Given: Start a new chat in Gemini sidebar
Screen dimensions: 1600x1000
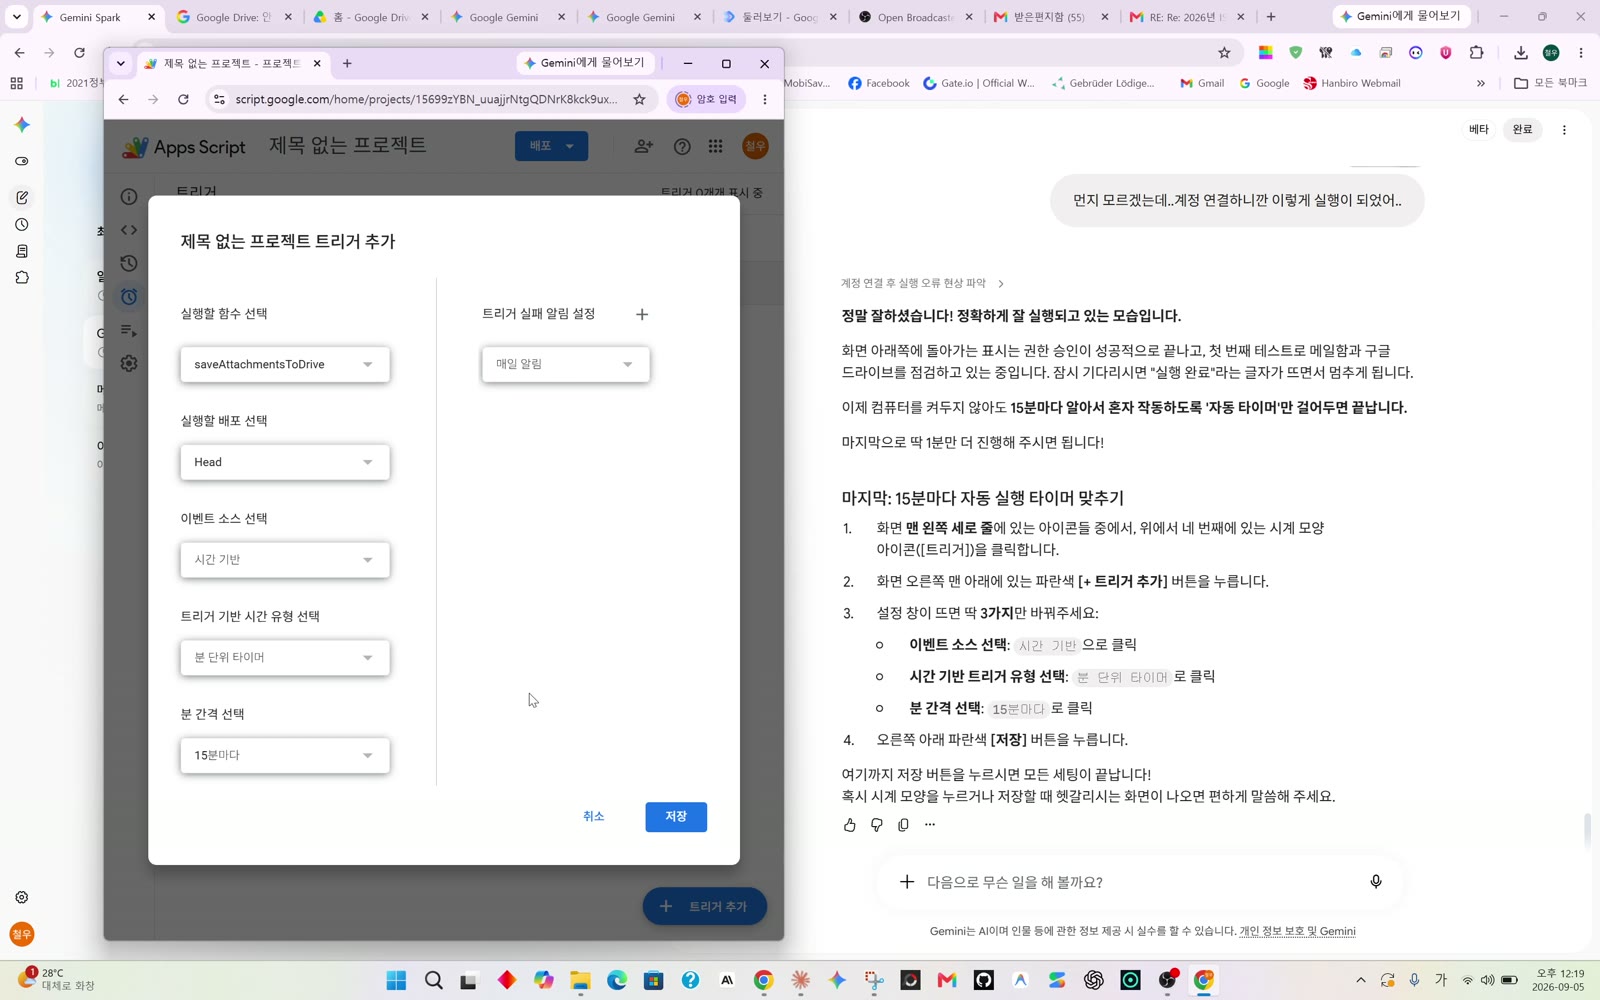Looking at the screenshot, I should (22, 197).
